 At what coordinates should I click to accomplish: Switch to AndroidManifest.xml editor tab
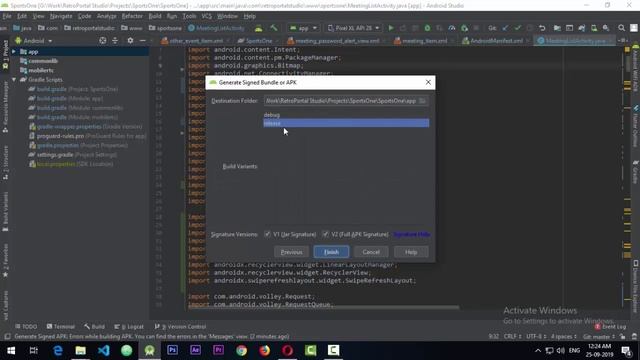coord(496,41)
